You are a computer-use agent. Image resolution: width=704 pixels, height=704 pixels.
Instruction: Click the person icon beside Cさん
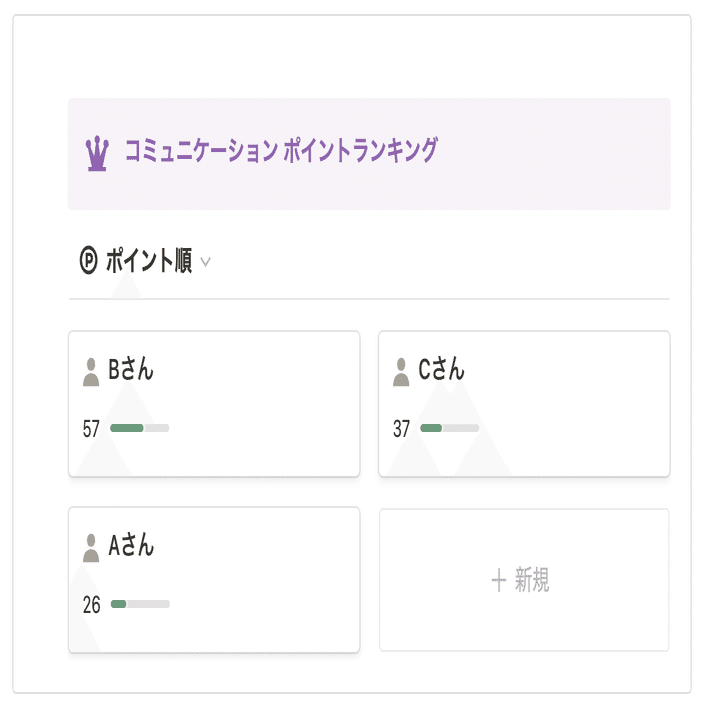pos(401,371)
